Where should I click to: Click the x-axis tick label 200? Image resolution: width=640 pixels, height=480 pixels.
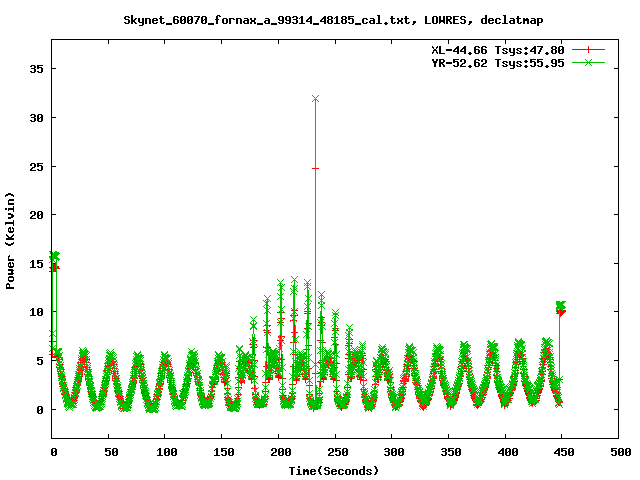pos(281,452)
